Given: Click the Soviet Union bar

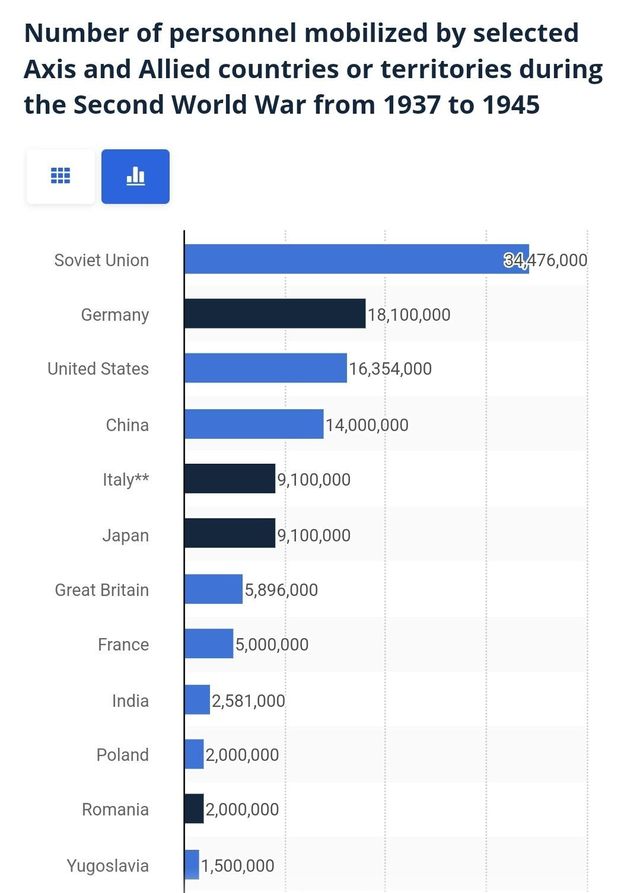Looking at the screenshot, I should [356, 259].
